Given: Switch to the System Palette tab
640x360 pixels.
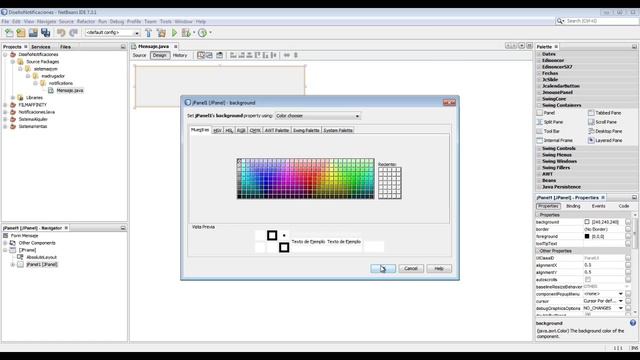Looking at the screenshot, I should [338, 130].
